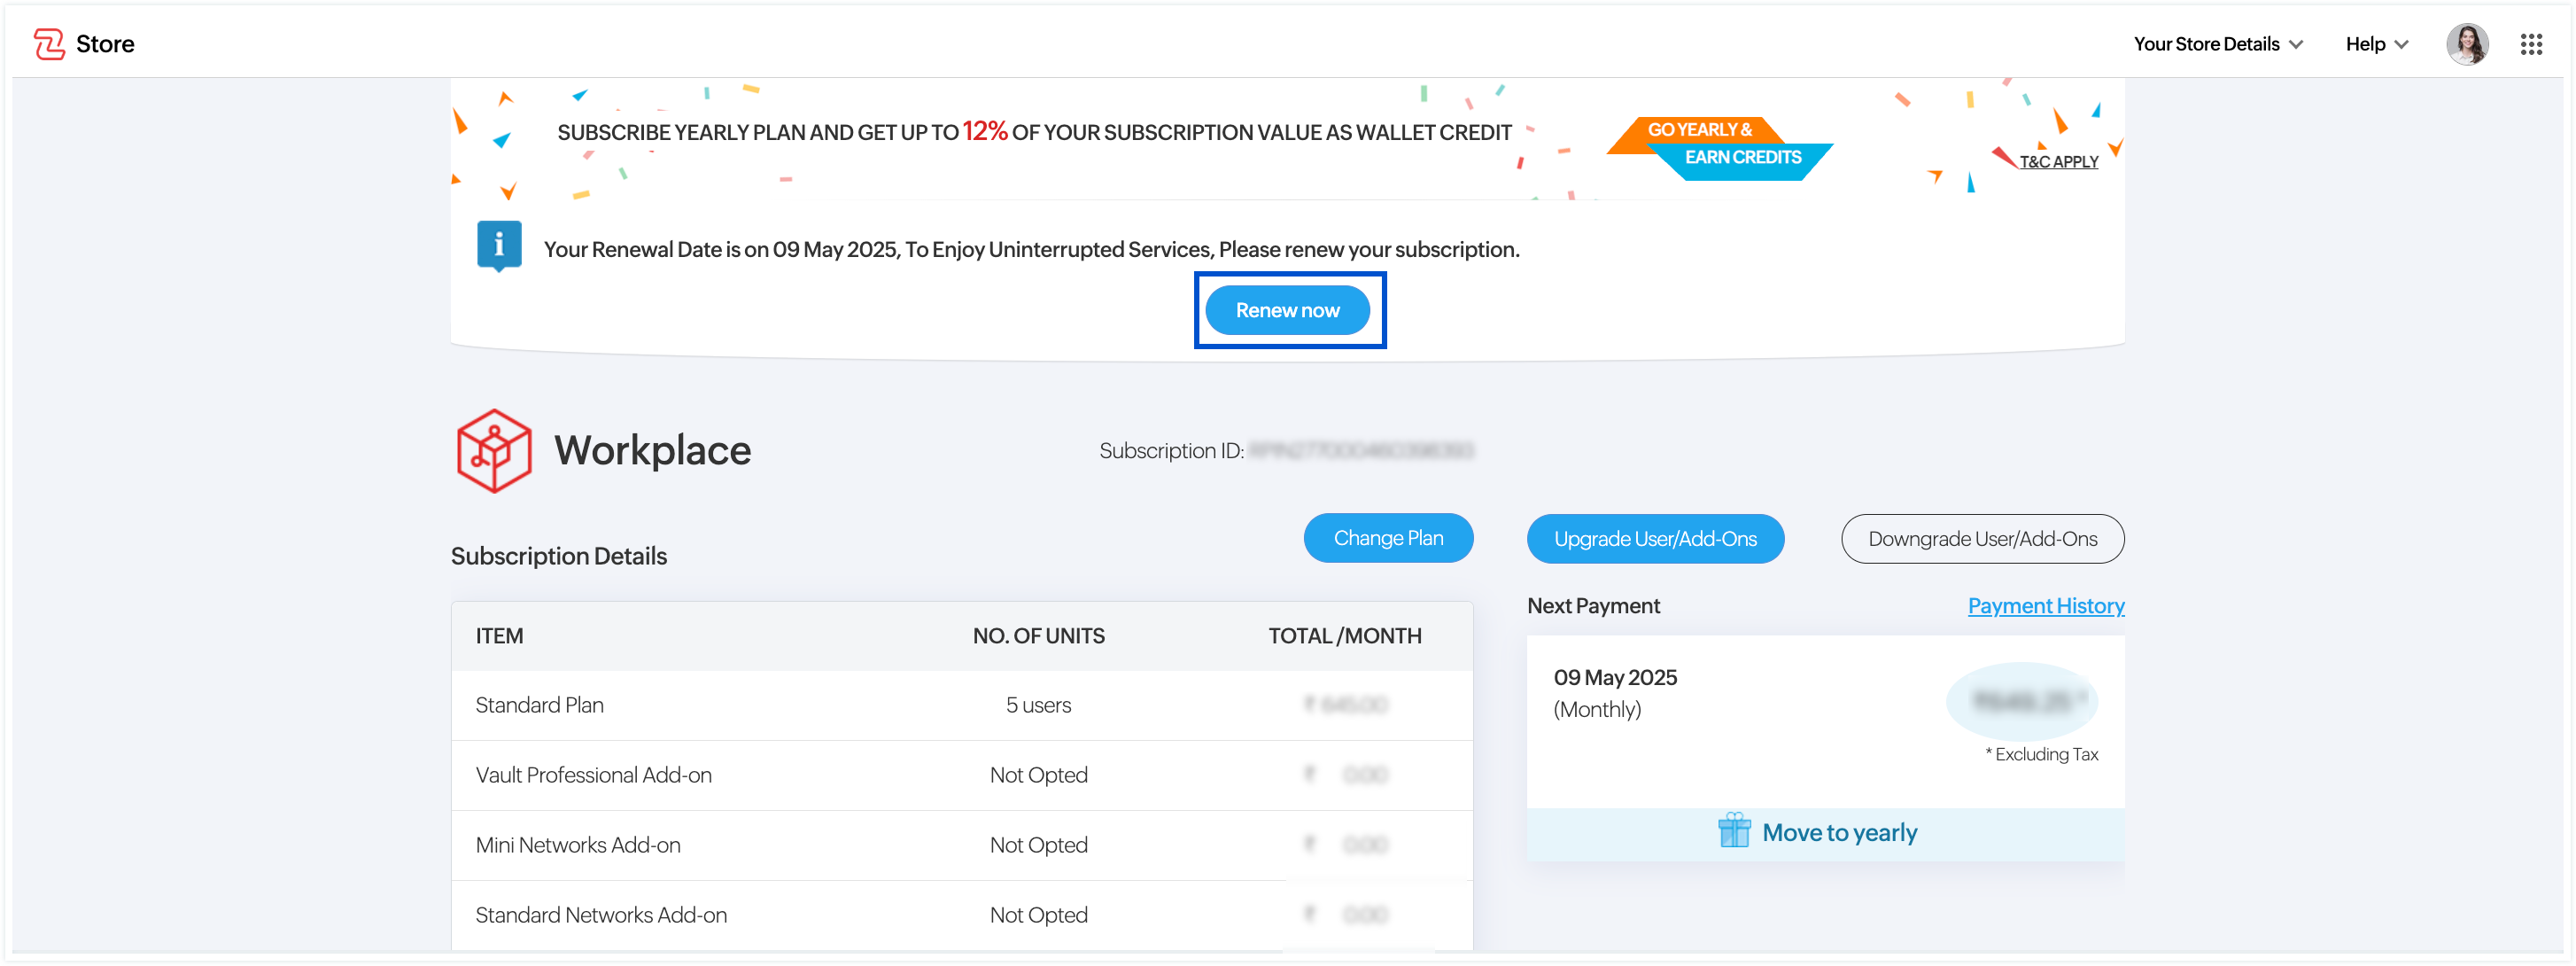The height and width of the screenshot is (966, 2576).
Task: Open the T&C APPLY link
Action: pos(2058,162)
